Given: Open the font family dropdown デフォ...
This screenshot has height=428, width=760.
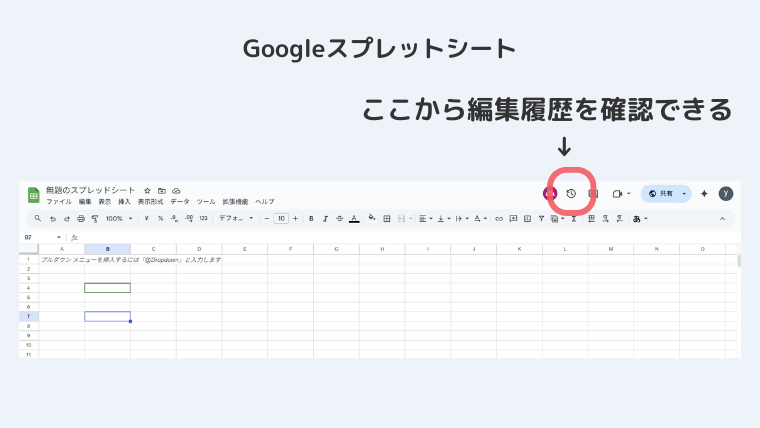Looking at the screenshot, I should coord(236,219).
